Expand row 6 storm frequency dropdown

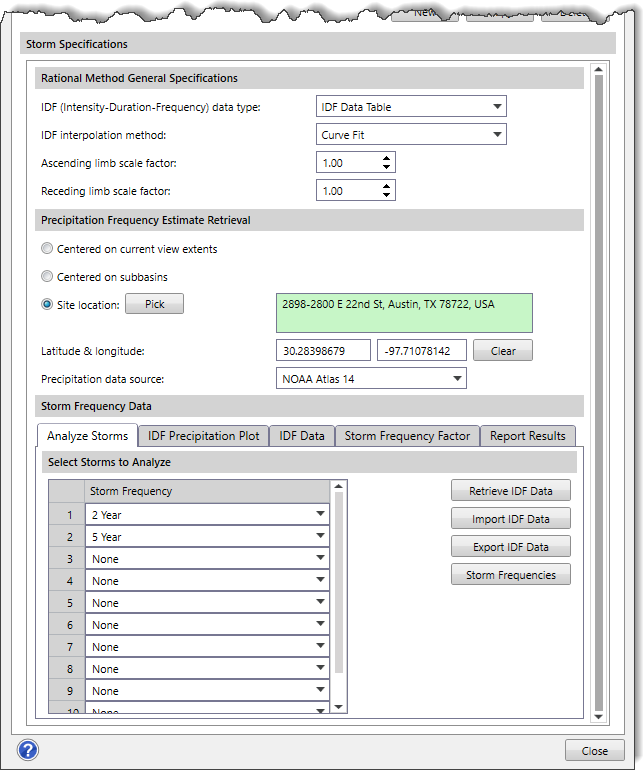320,624
